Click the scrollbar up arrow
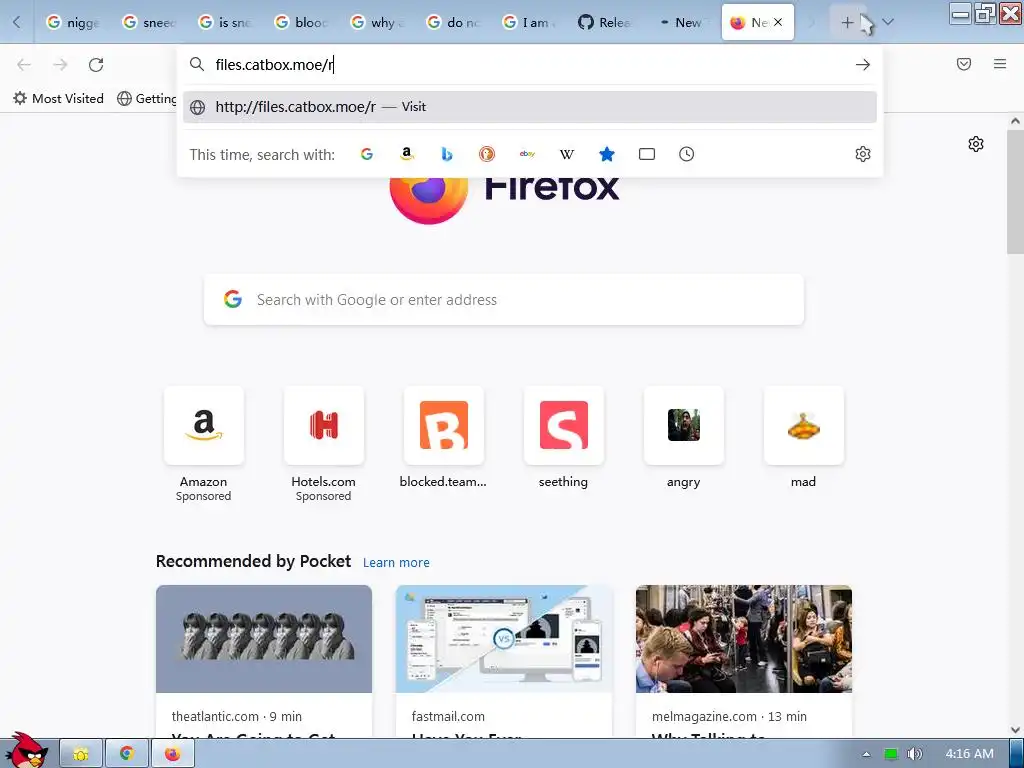The image size is (1024, 768). point(1015,121)
